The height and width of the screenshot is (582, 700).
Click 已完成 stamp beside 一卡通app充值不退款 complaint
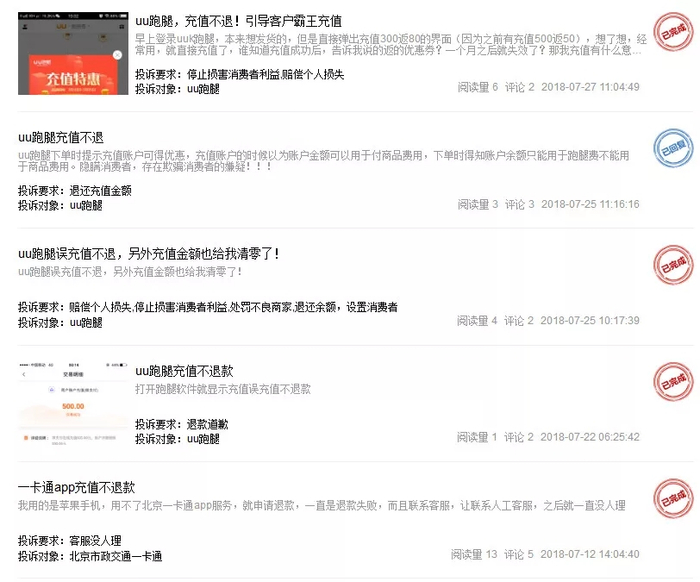point(673,499)
